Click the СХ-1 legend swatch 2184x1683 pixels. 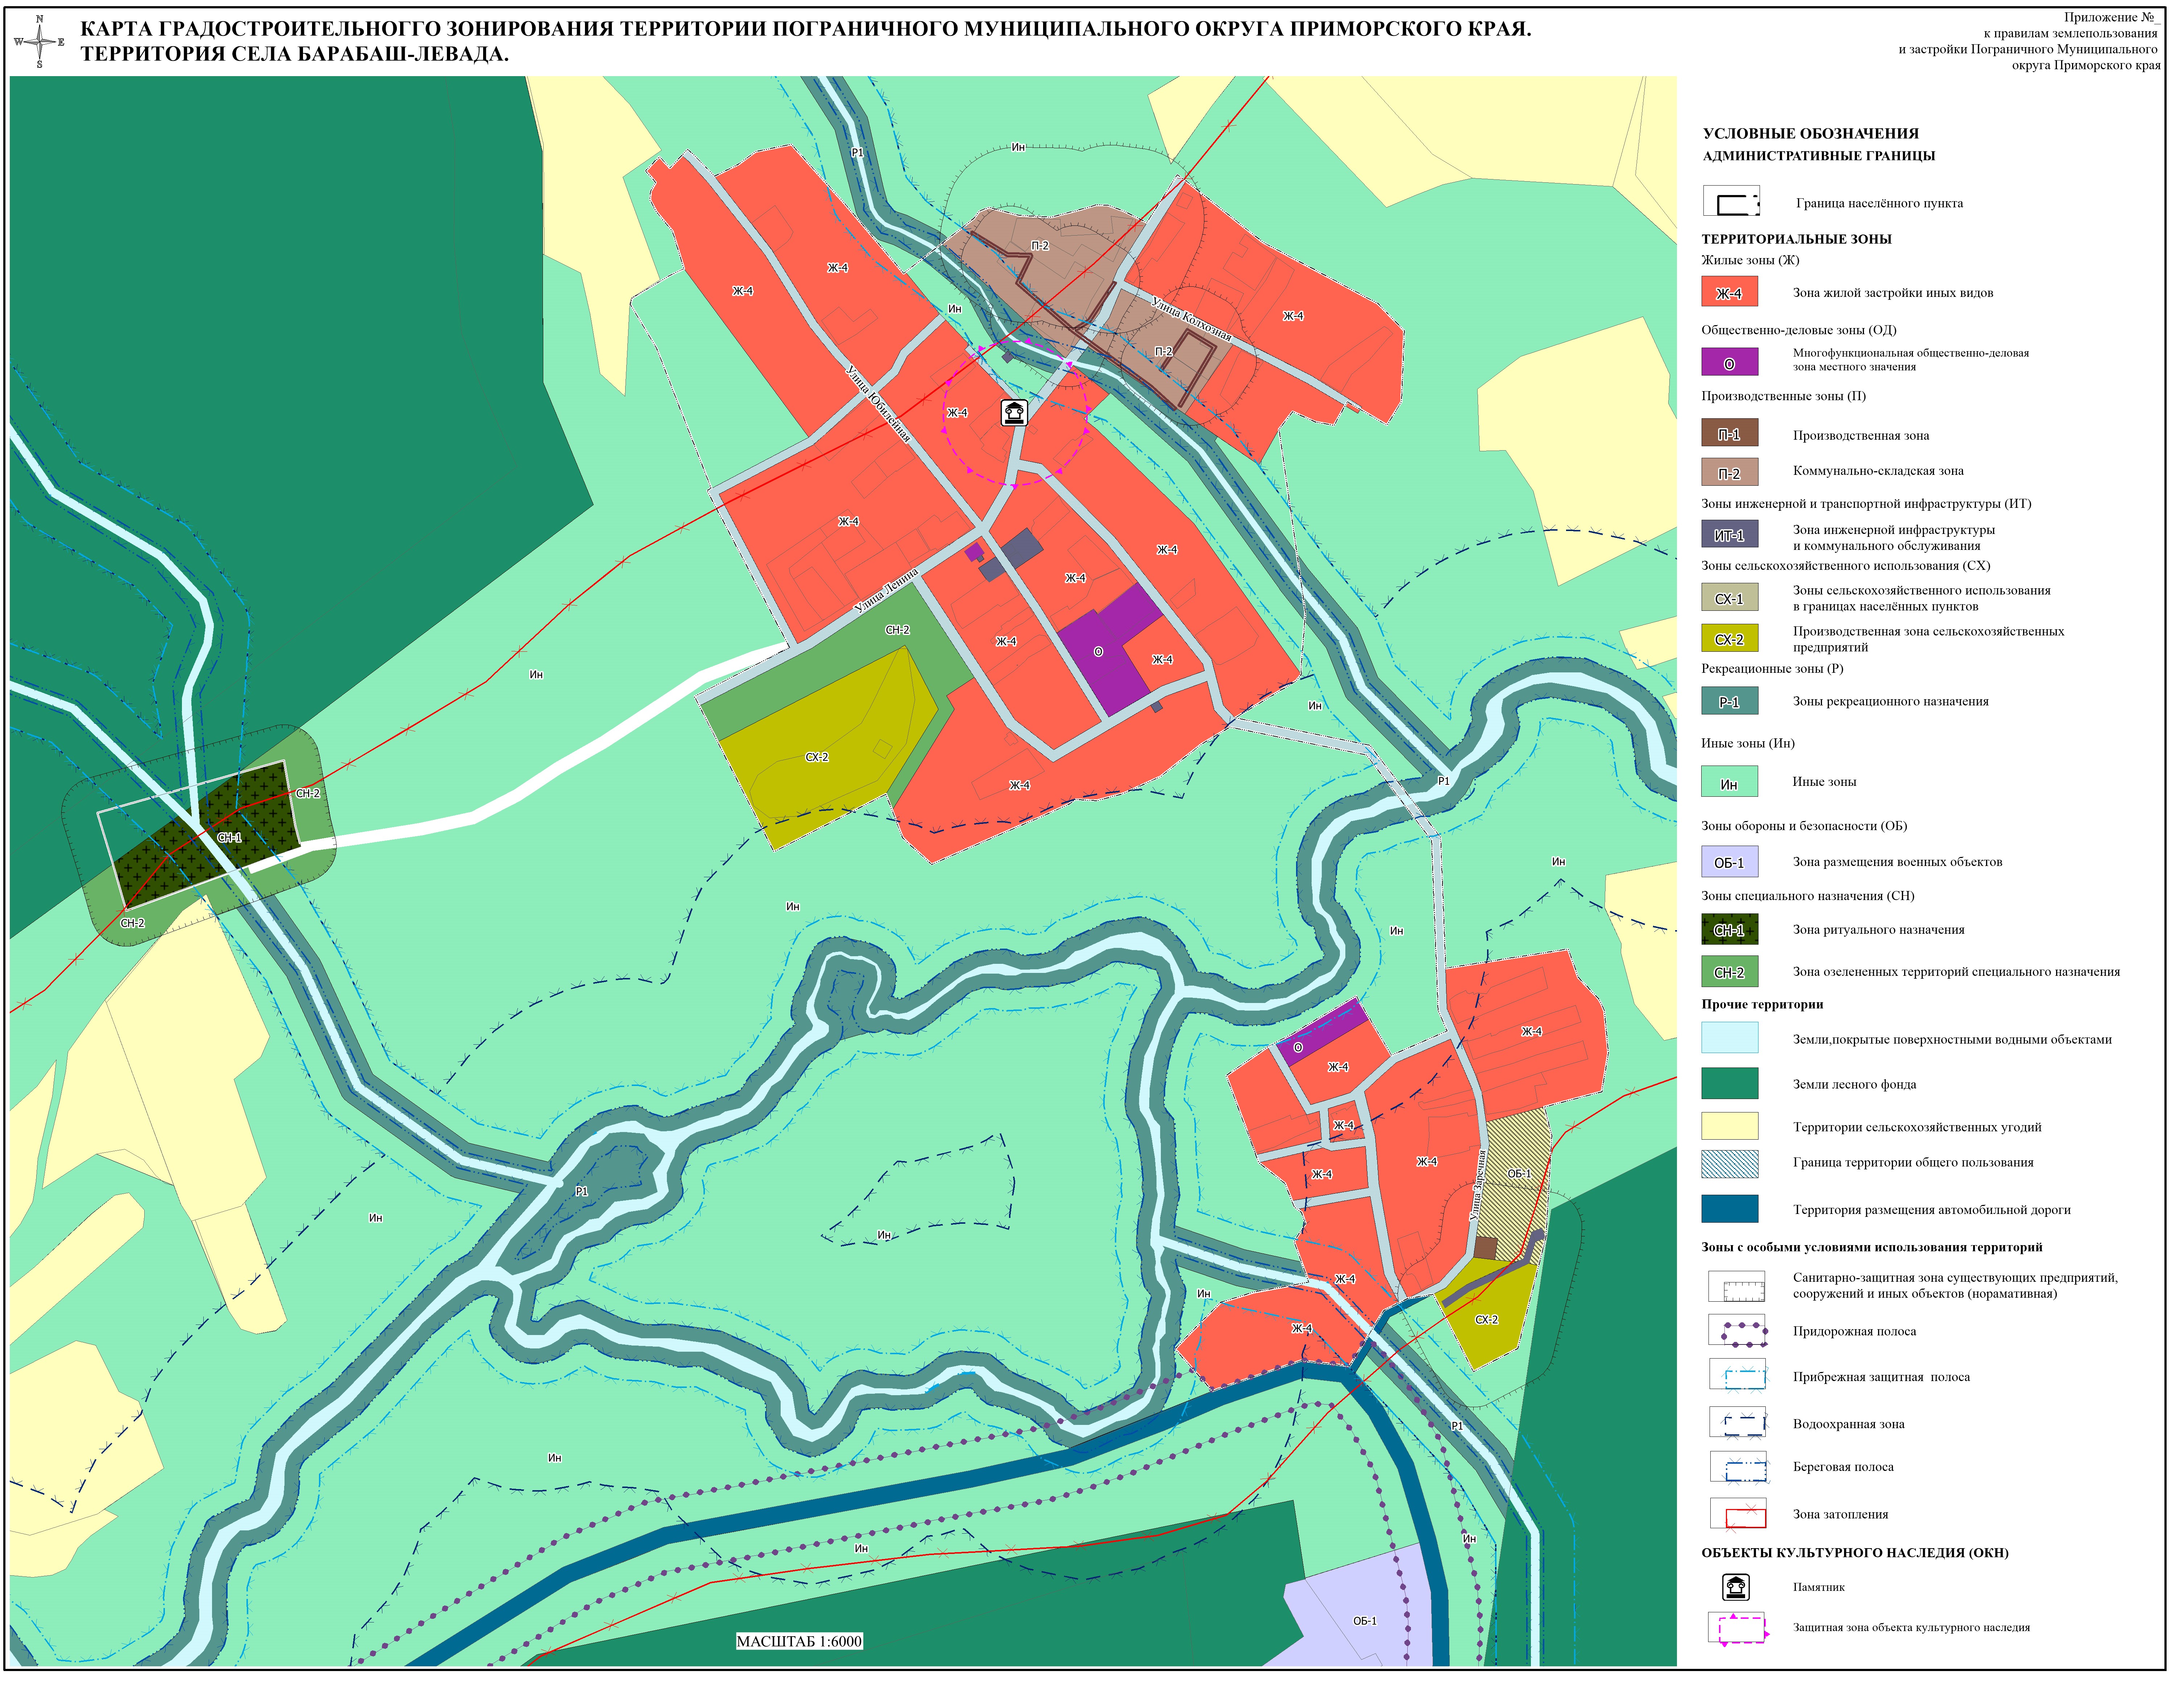[x=1730, y=597]
